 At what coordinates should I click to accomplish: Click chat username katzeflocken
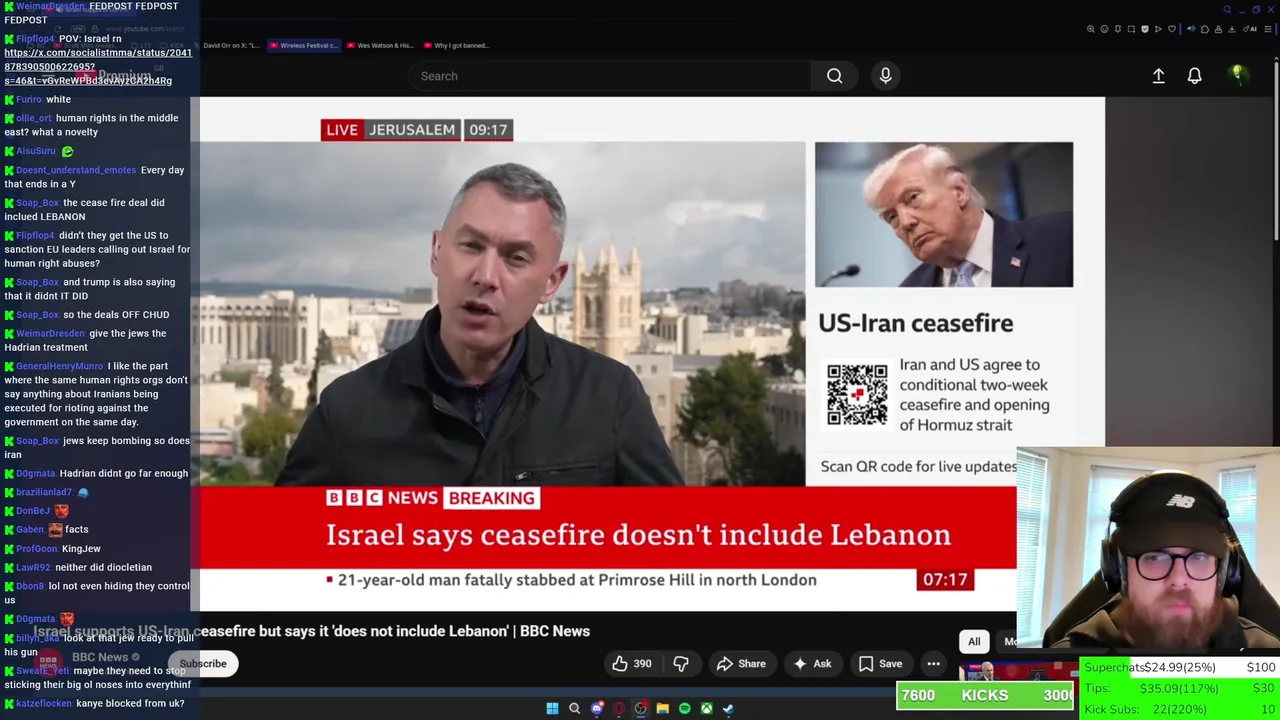point(44,703)
